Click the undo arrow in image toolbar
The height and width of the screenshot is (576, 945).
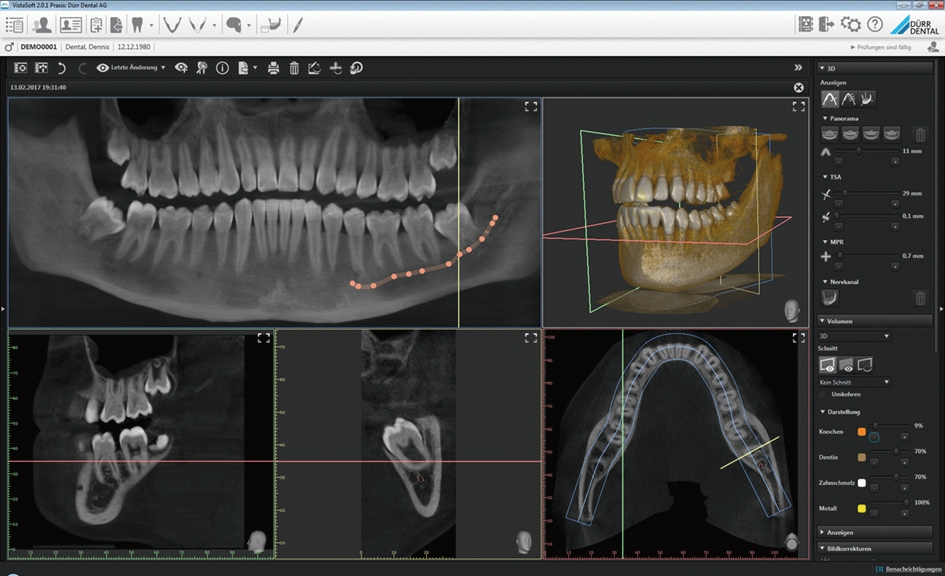coord(61,68)
